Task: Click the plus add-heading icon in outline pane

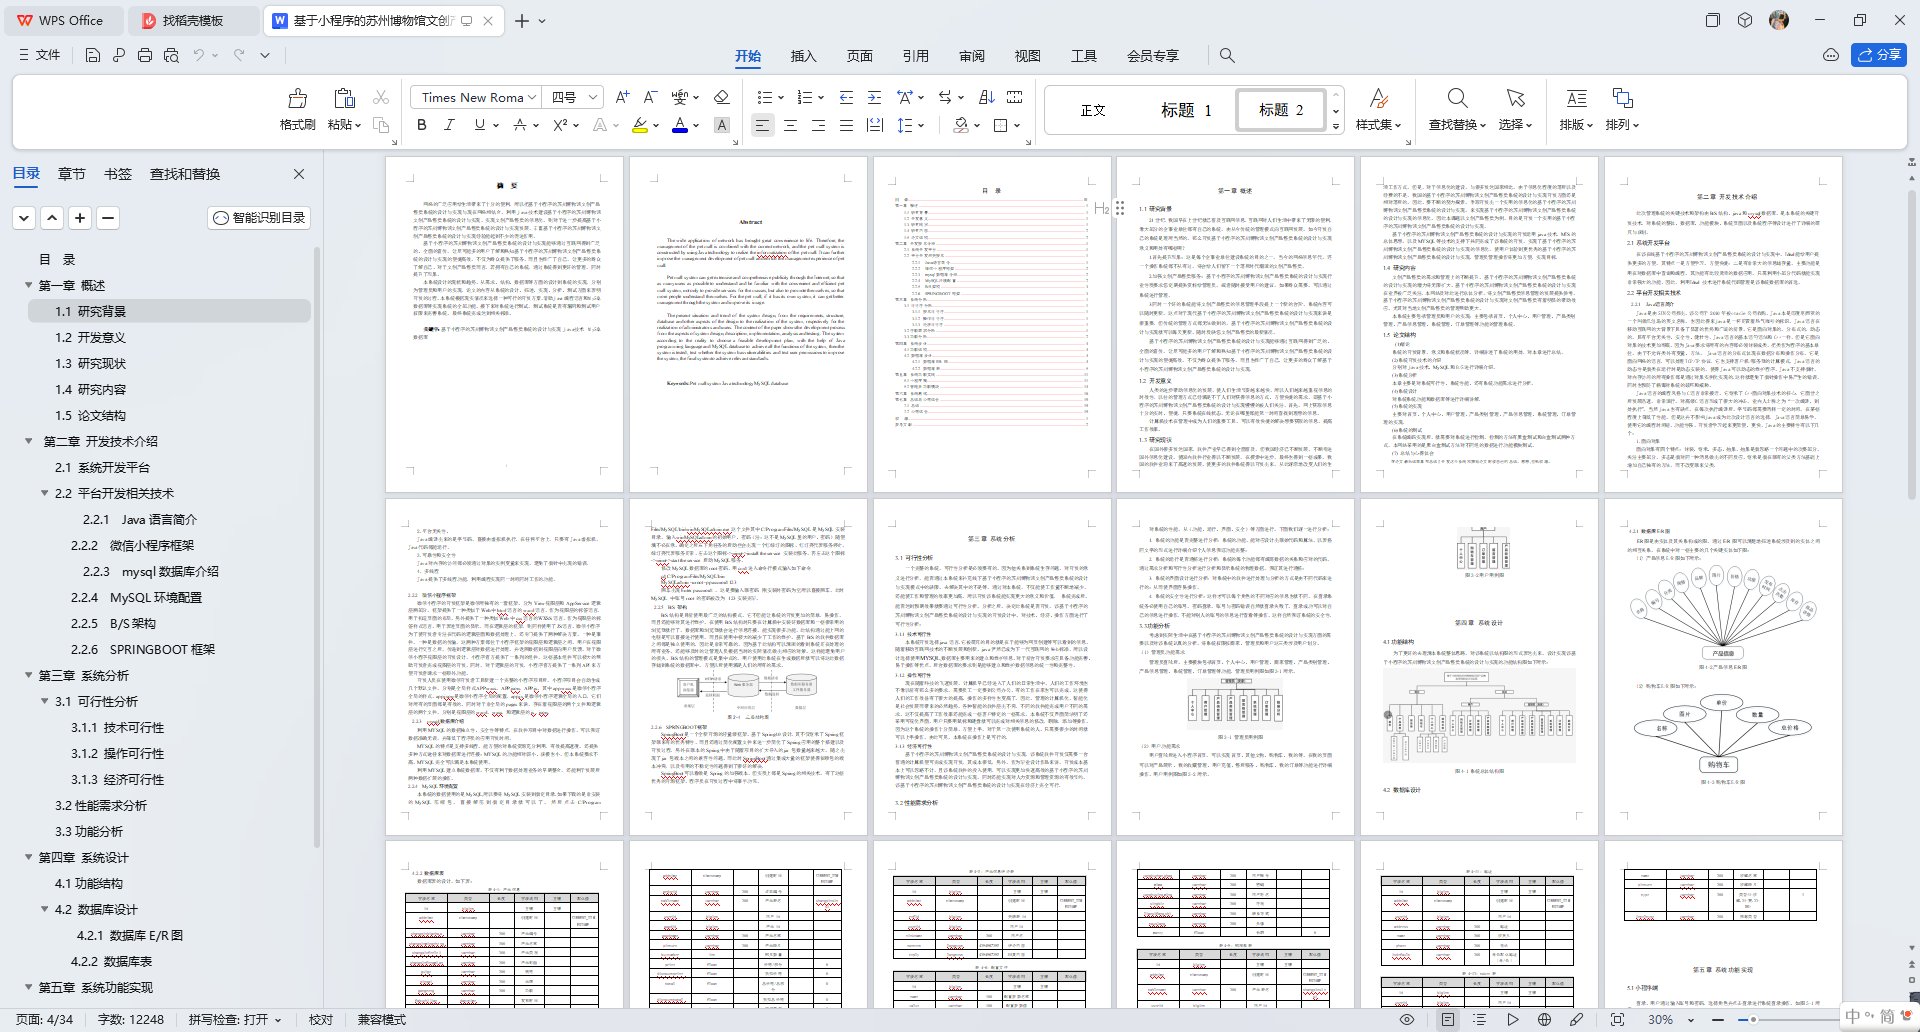Action: pyautogui.click(x=80, y=217)
